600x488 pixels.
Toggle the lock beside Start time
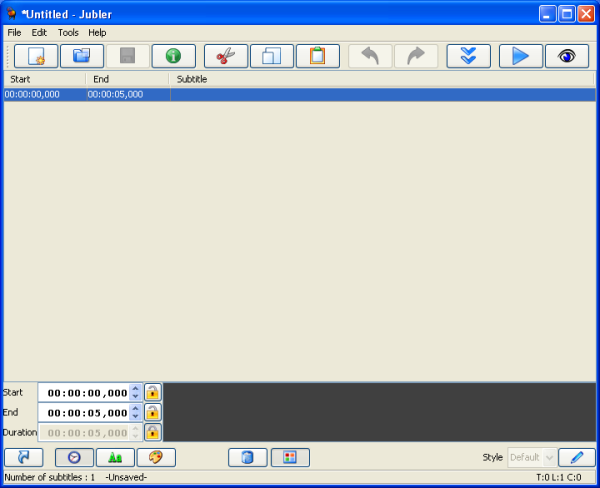153,393
